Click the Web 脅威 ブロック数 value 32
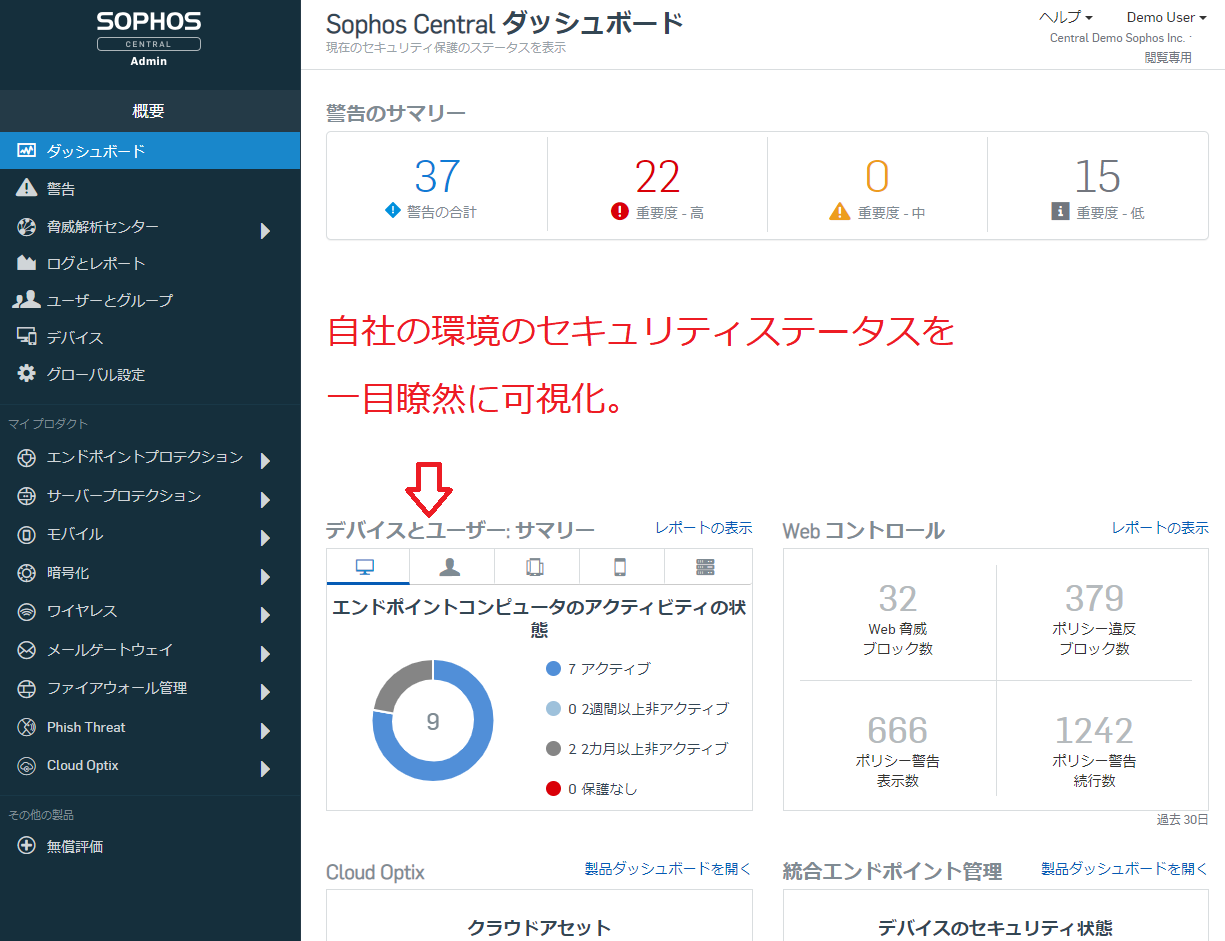Screen dimensions: 1225x941 [x=897, y=598]
